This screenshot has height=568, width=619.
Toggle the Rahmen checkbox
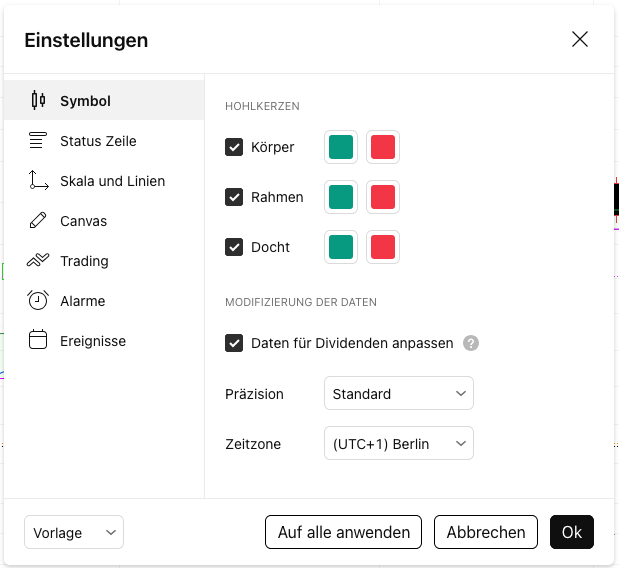(234, 197)
